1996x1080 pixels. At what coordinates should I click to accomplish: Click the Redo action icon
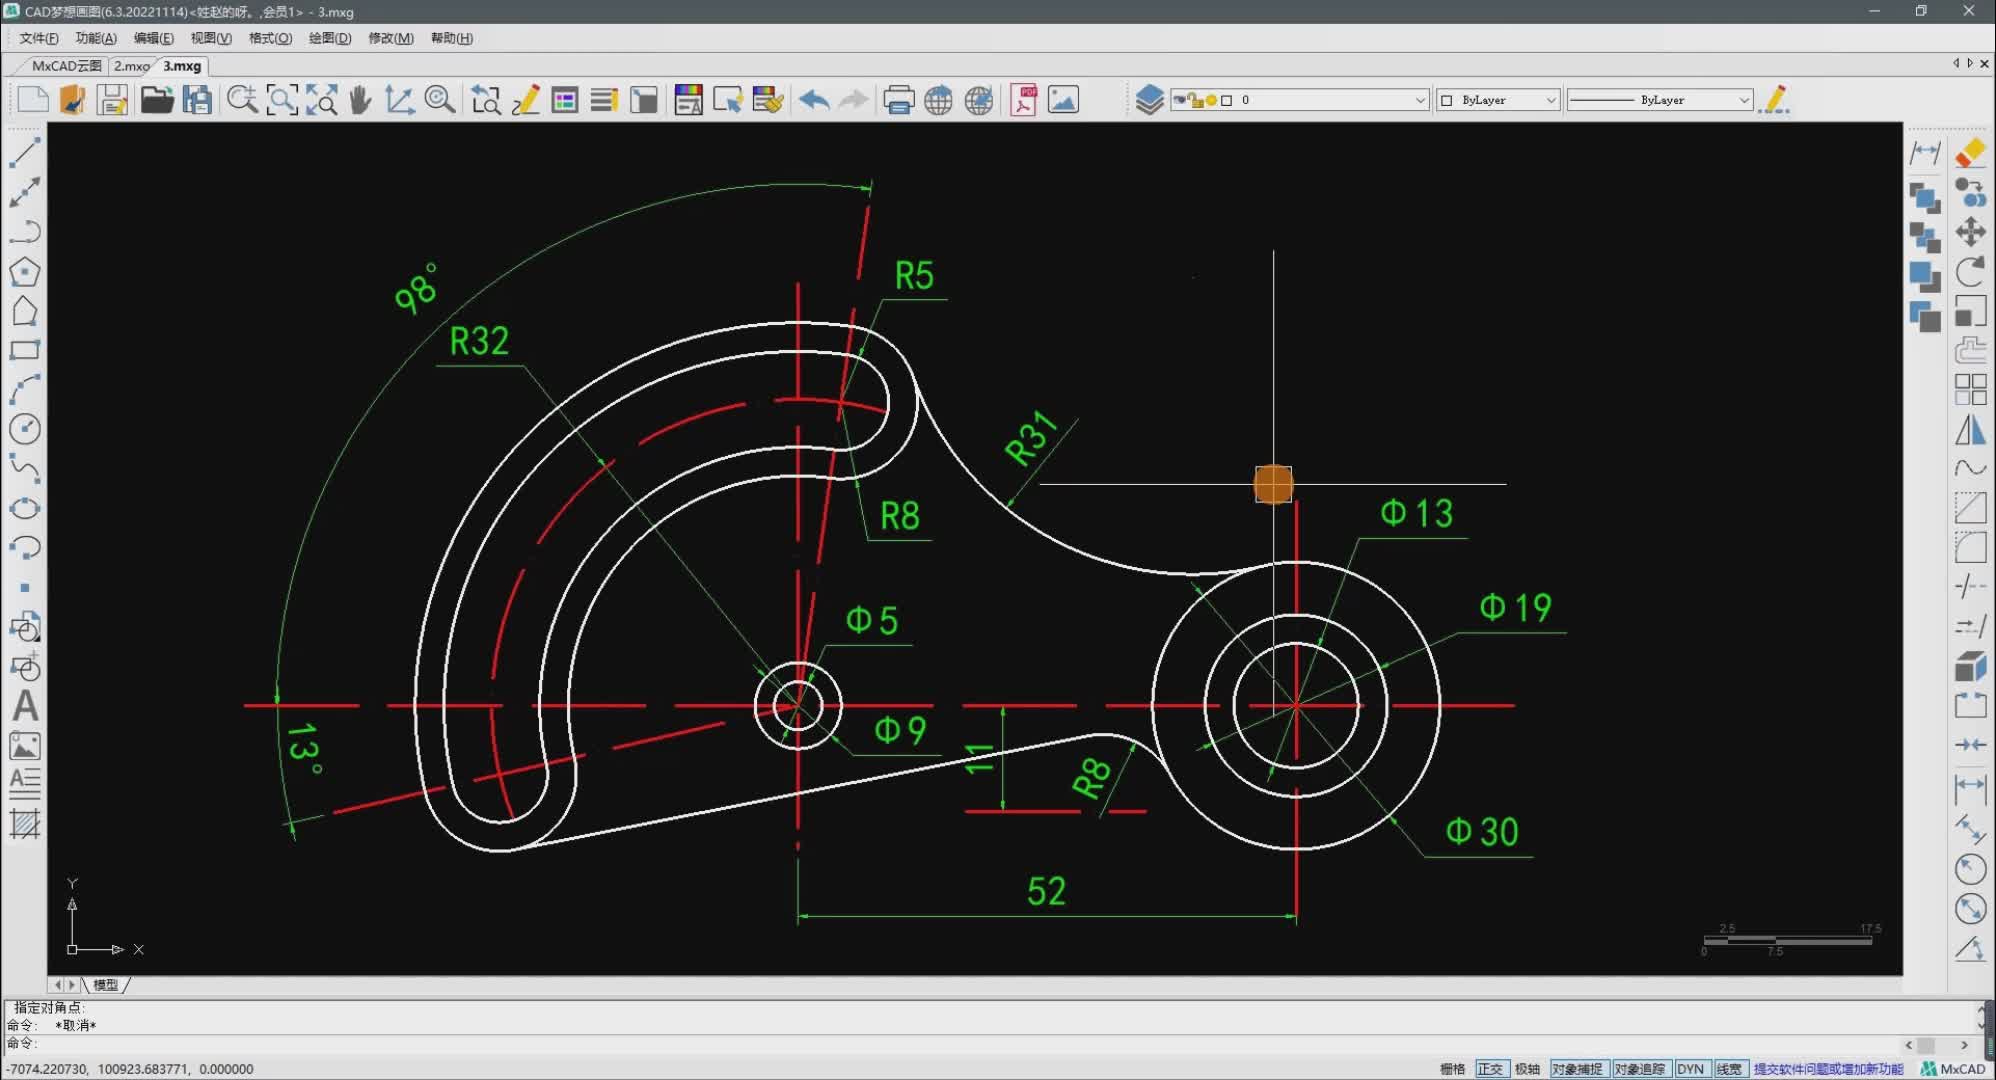(x=854, y=98)
